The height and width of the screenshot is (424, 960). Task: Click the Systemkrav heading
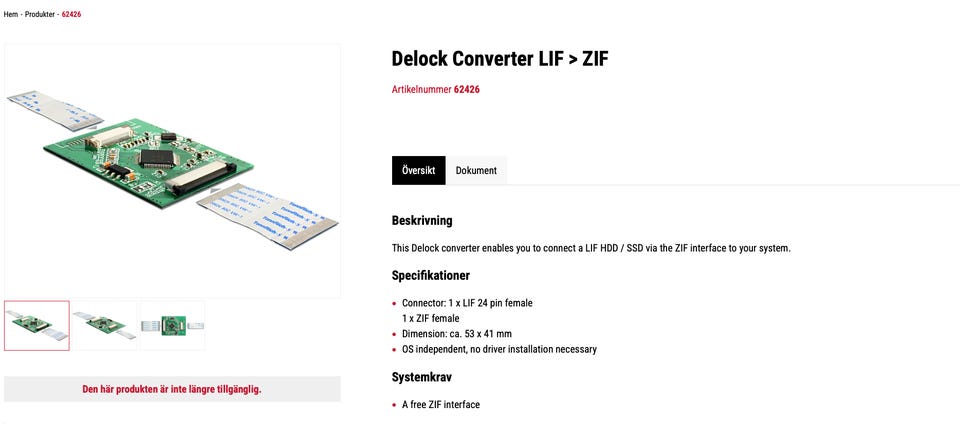[422, 377]
